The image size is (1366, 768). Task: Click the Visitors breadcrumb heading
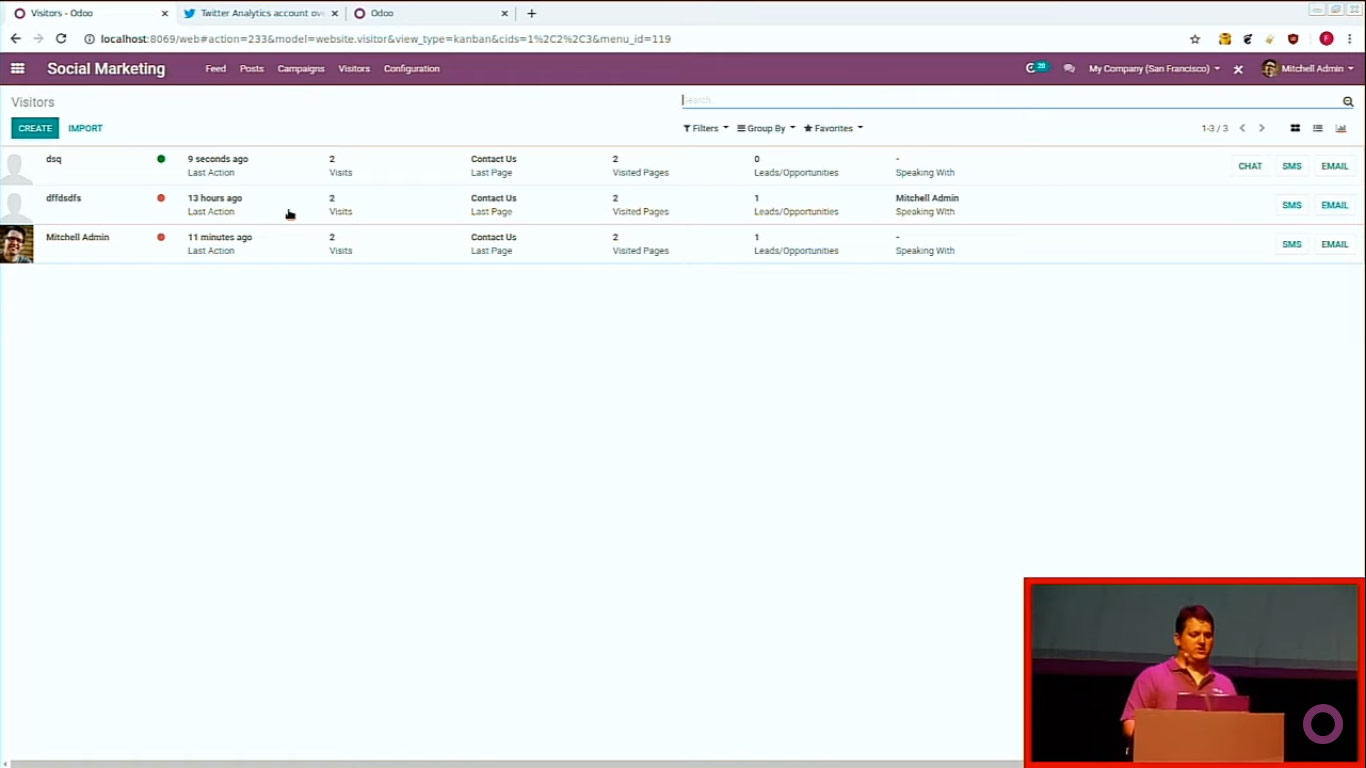click(33, 102)
